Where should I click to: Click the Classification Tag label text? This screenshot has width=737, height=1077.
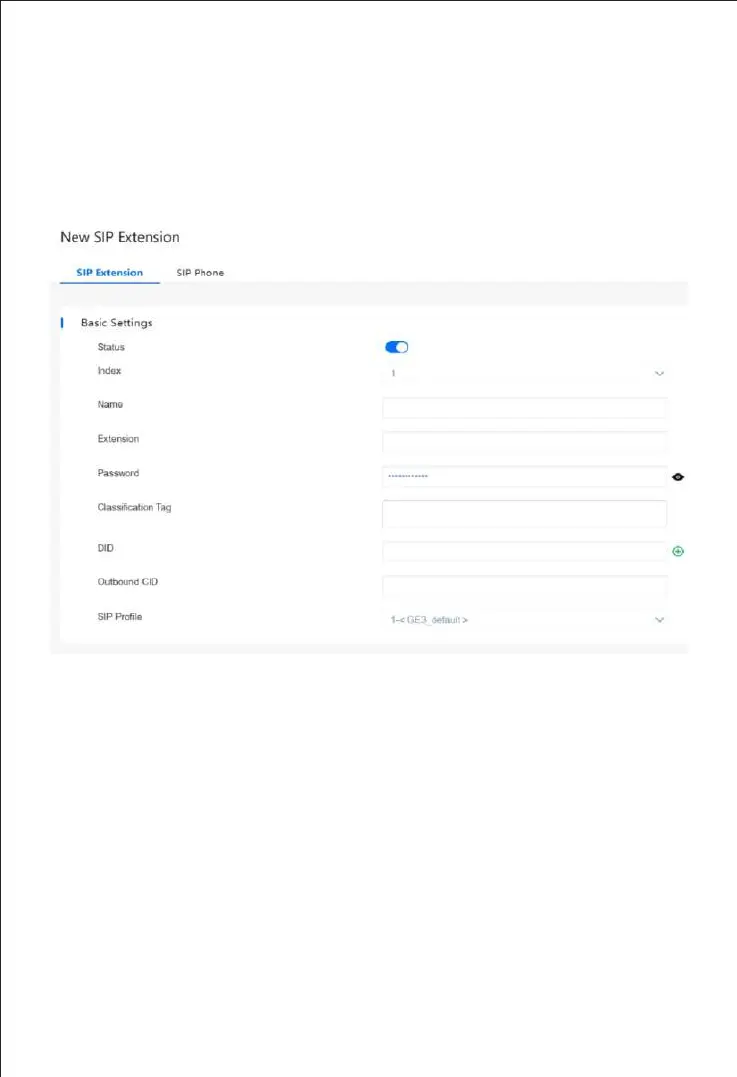[134, 507]
